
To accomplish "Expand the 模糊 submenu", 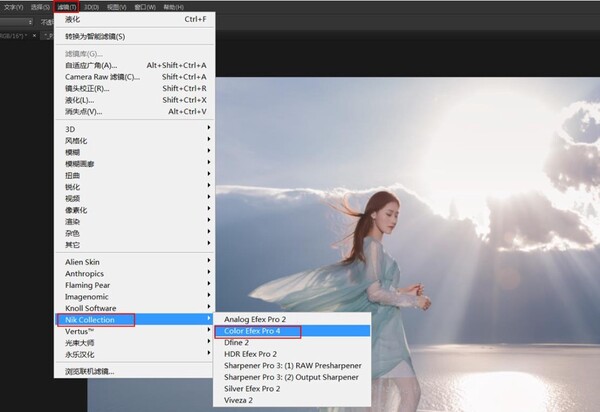I will pos(135,152).
